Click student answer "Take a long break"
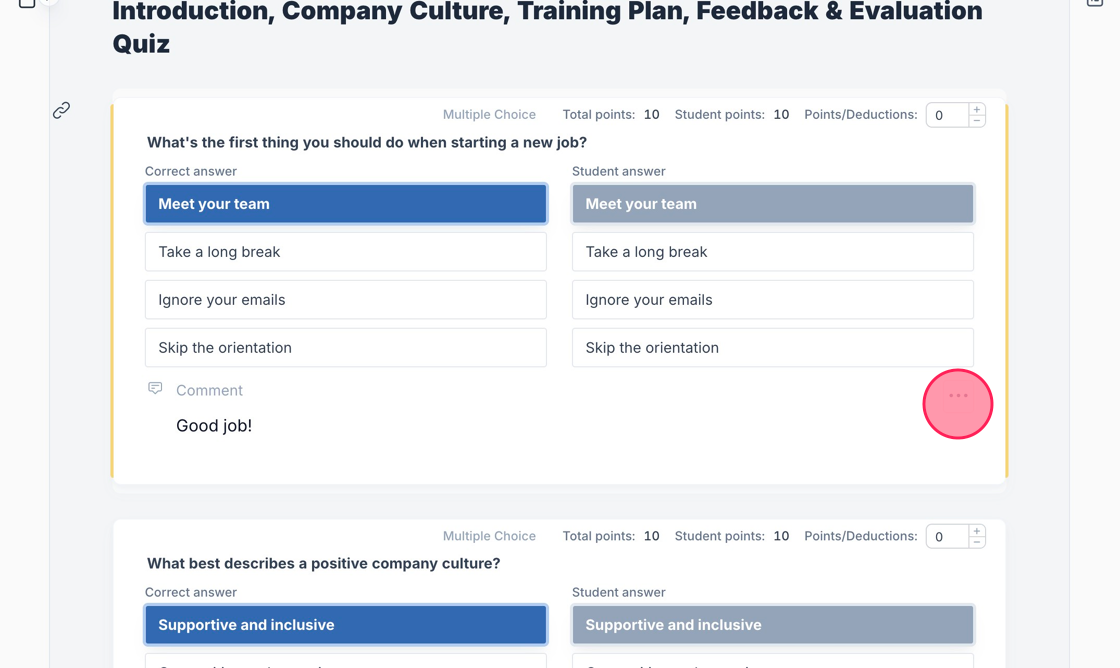Viewport: 1120px width, 668px height. pyautogui.click(x=772, y=252)
